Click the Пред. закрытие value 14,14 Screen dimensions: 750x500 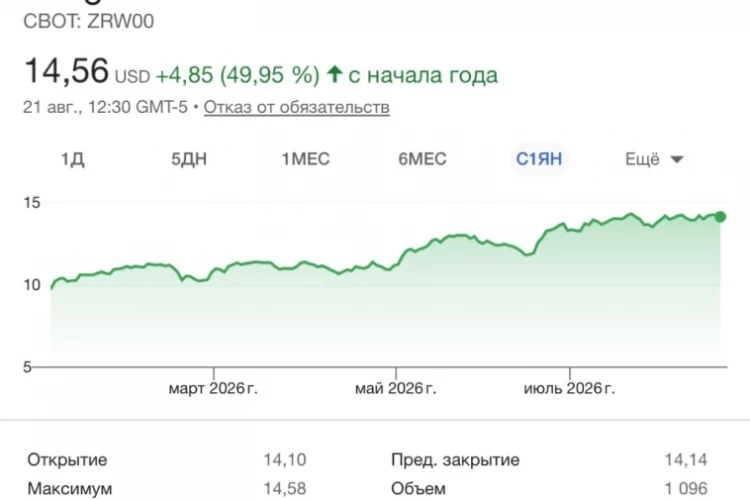(x=686, y=460)
